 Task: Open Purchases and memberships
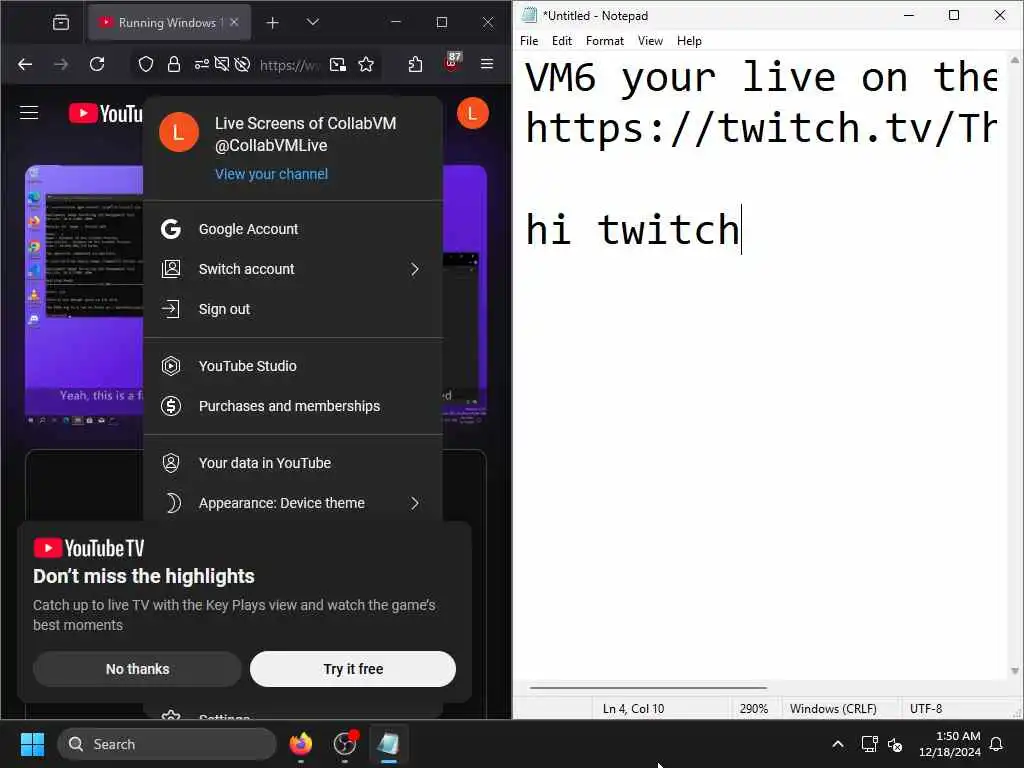click(293, 406)
